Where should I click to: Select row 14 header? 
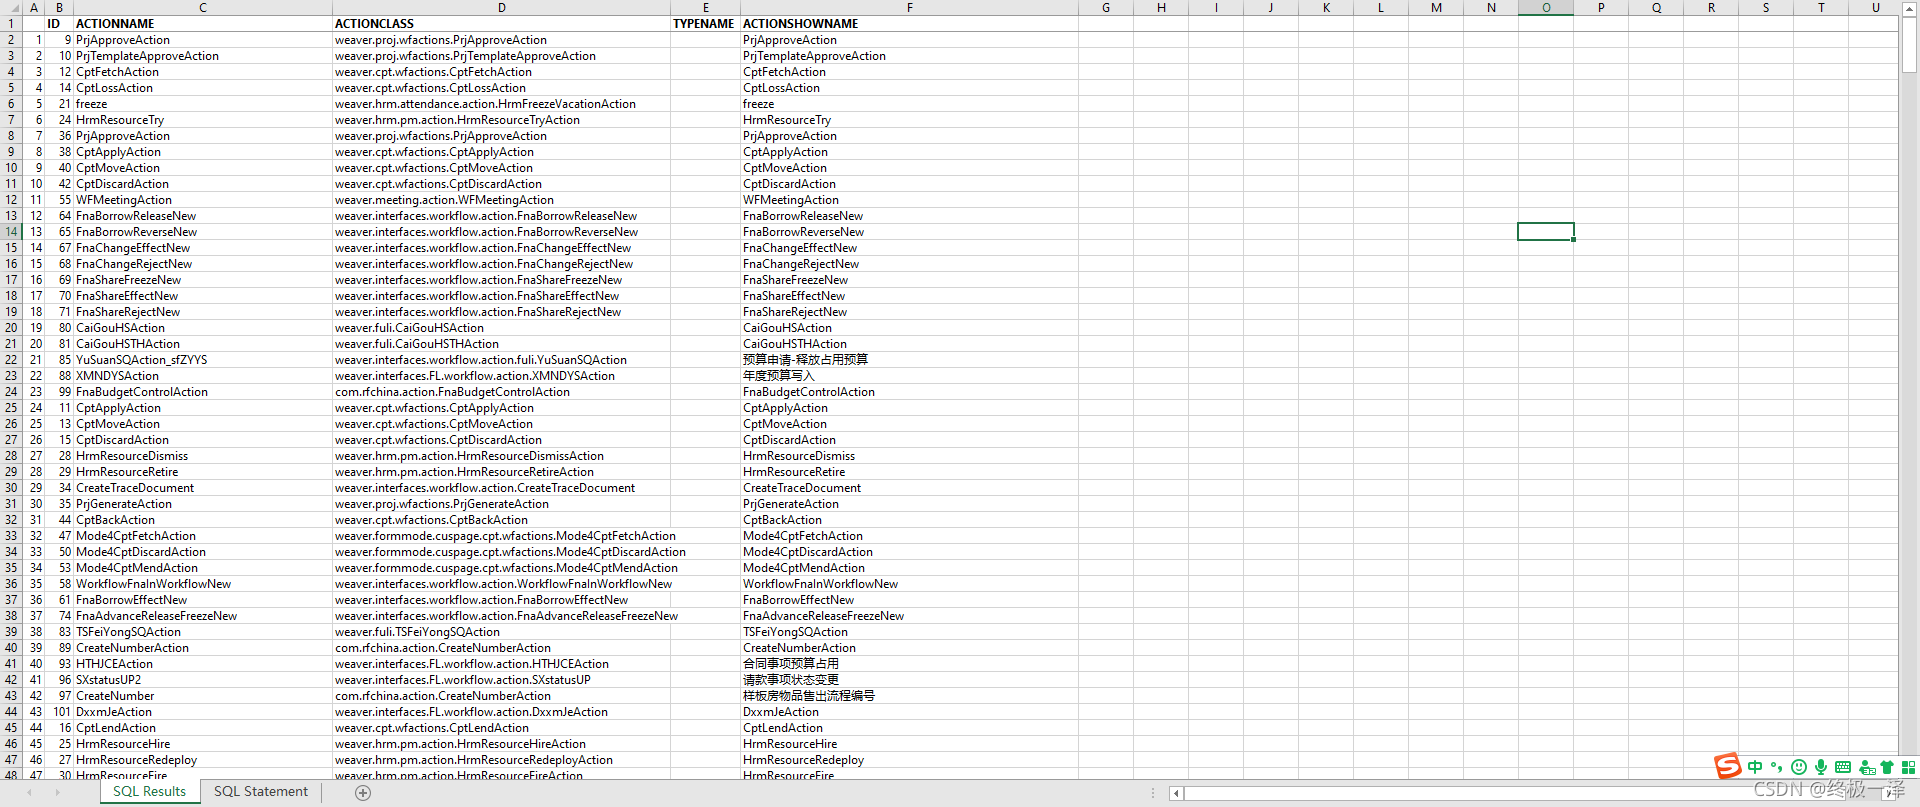(11, 231)
